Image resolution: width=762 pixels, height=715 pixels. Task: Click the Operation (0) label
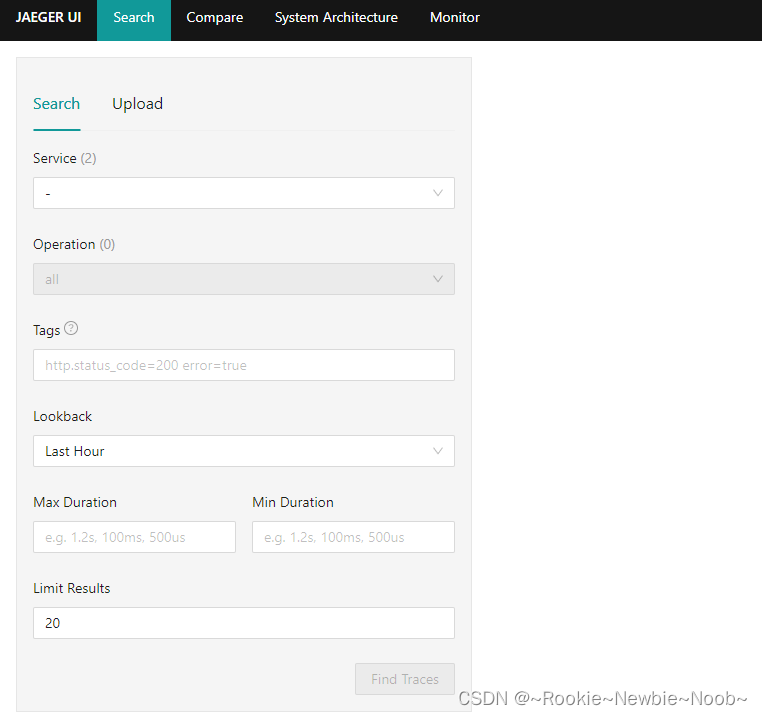coord(74,244)
